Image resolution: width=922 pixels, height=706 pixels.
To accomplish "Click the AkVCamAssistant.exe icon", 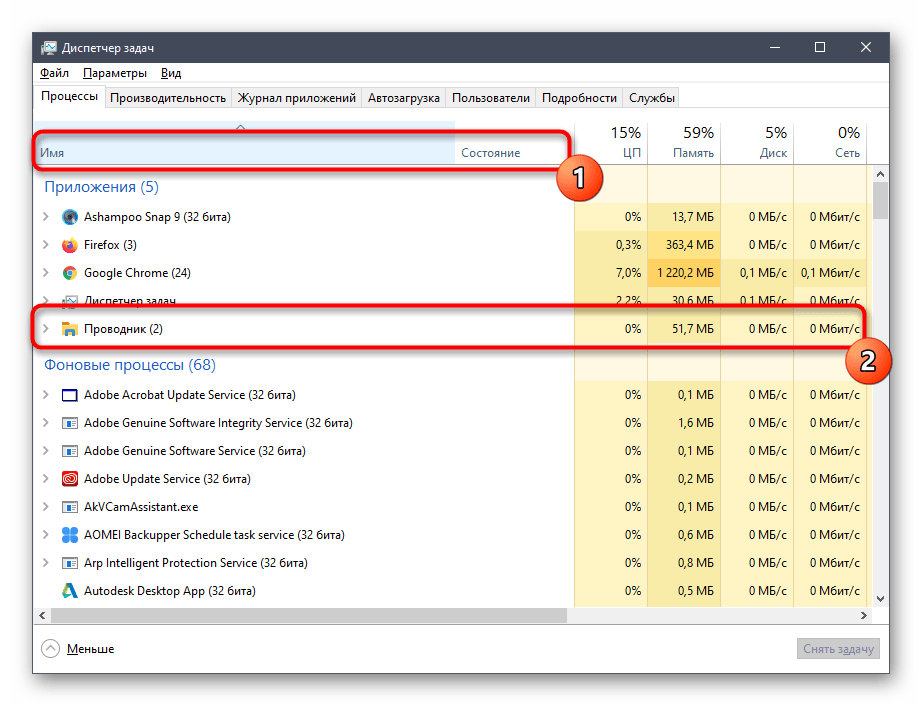I will point(70,507).
